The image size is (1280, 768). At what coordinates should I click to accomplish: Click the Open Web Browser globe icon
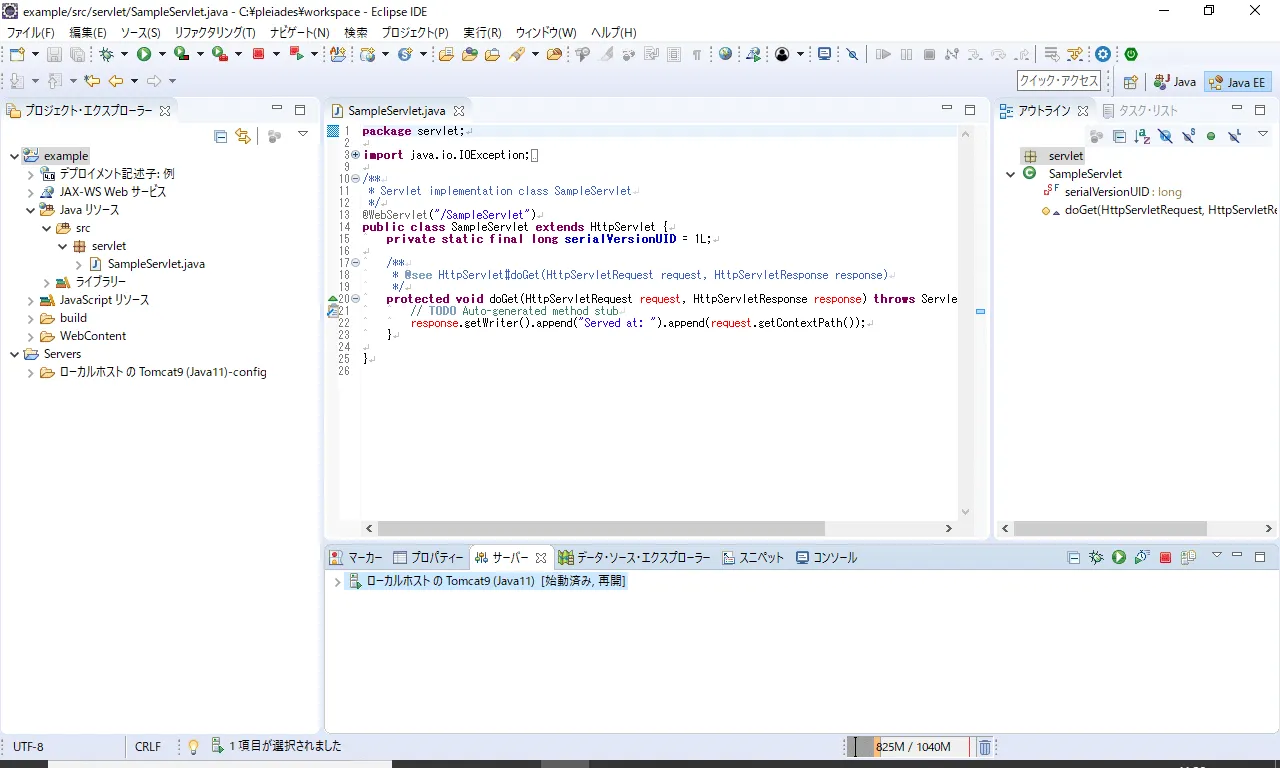(x=726, y=54)
